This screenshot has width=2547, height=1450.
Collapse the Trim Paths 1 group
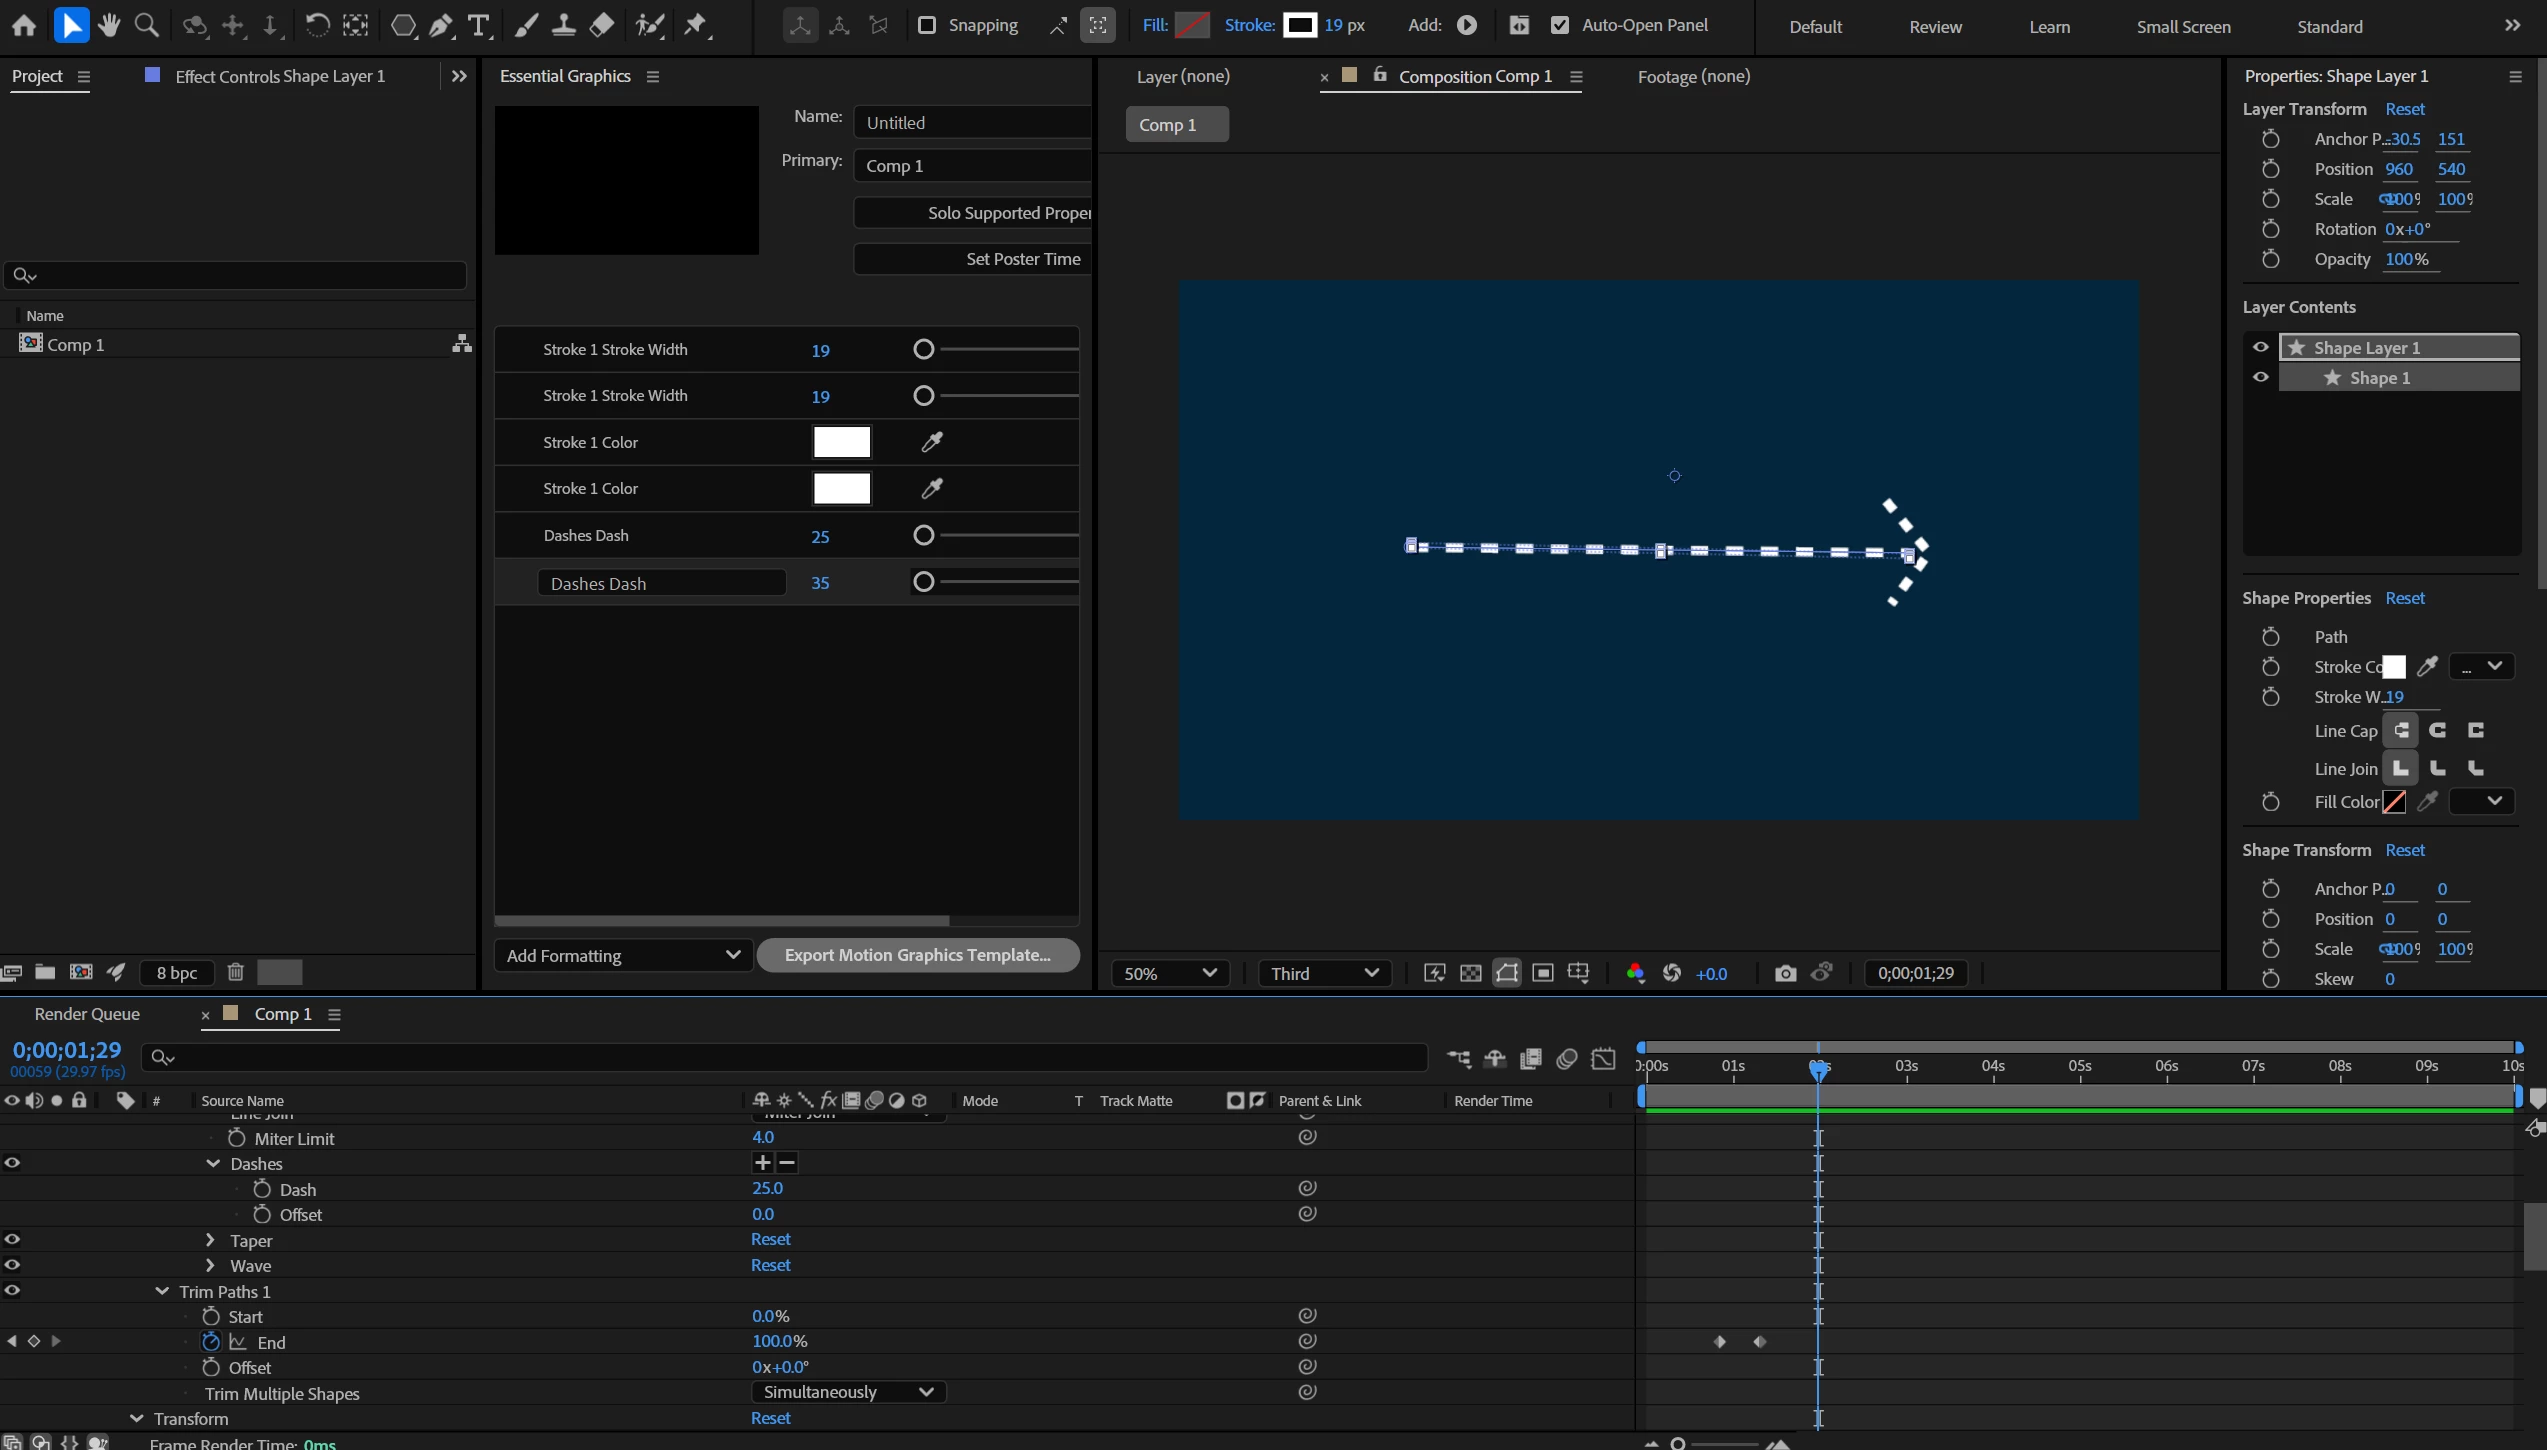[162, 1291]
